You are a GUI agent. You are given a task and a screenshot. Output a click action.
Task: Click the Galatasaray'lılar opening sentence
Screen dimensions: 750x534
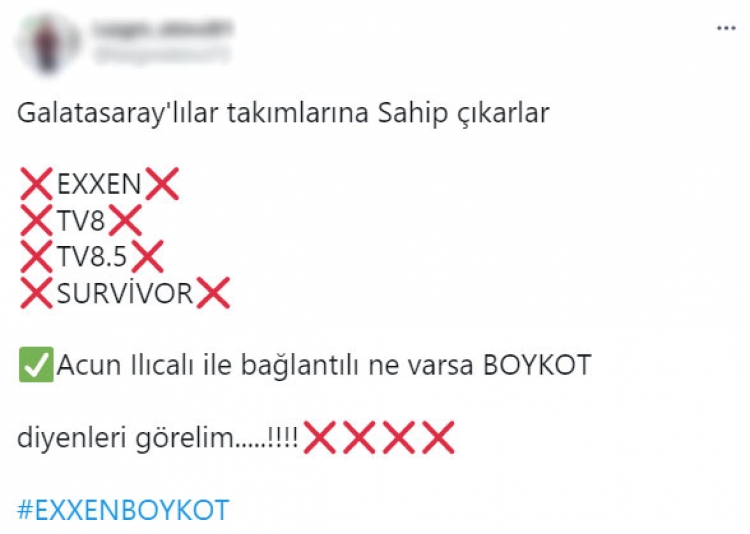283,114
